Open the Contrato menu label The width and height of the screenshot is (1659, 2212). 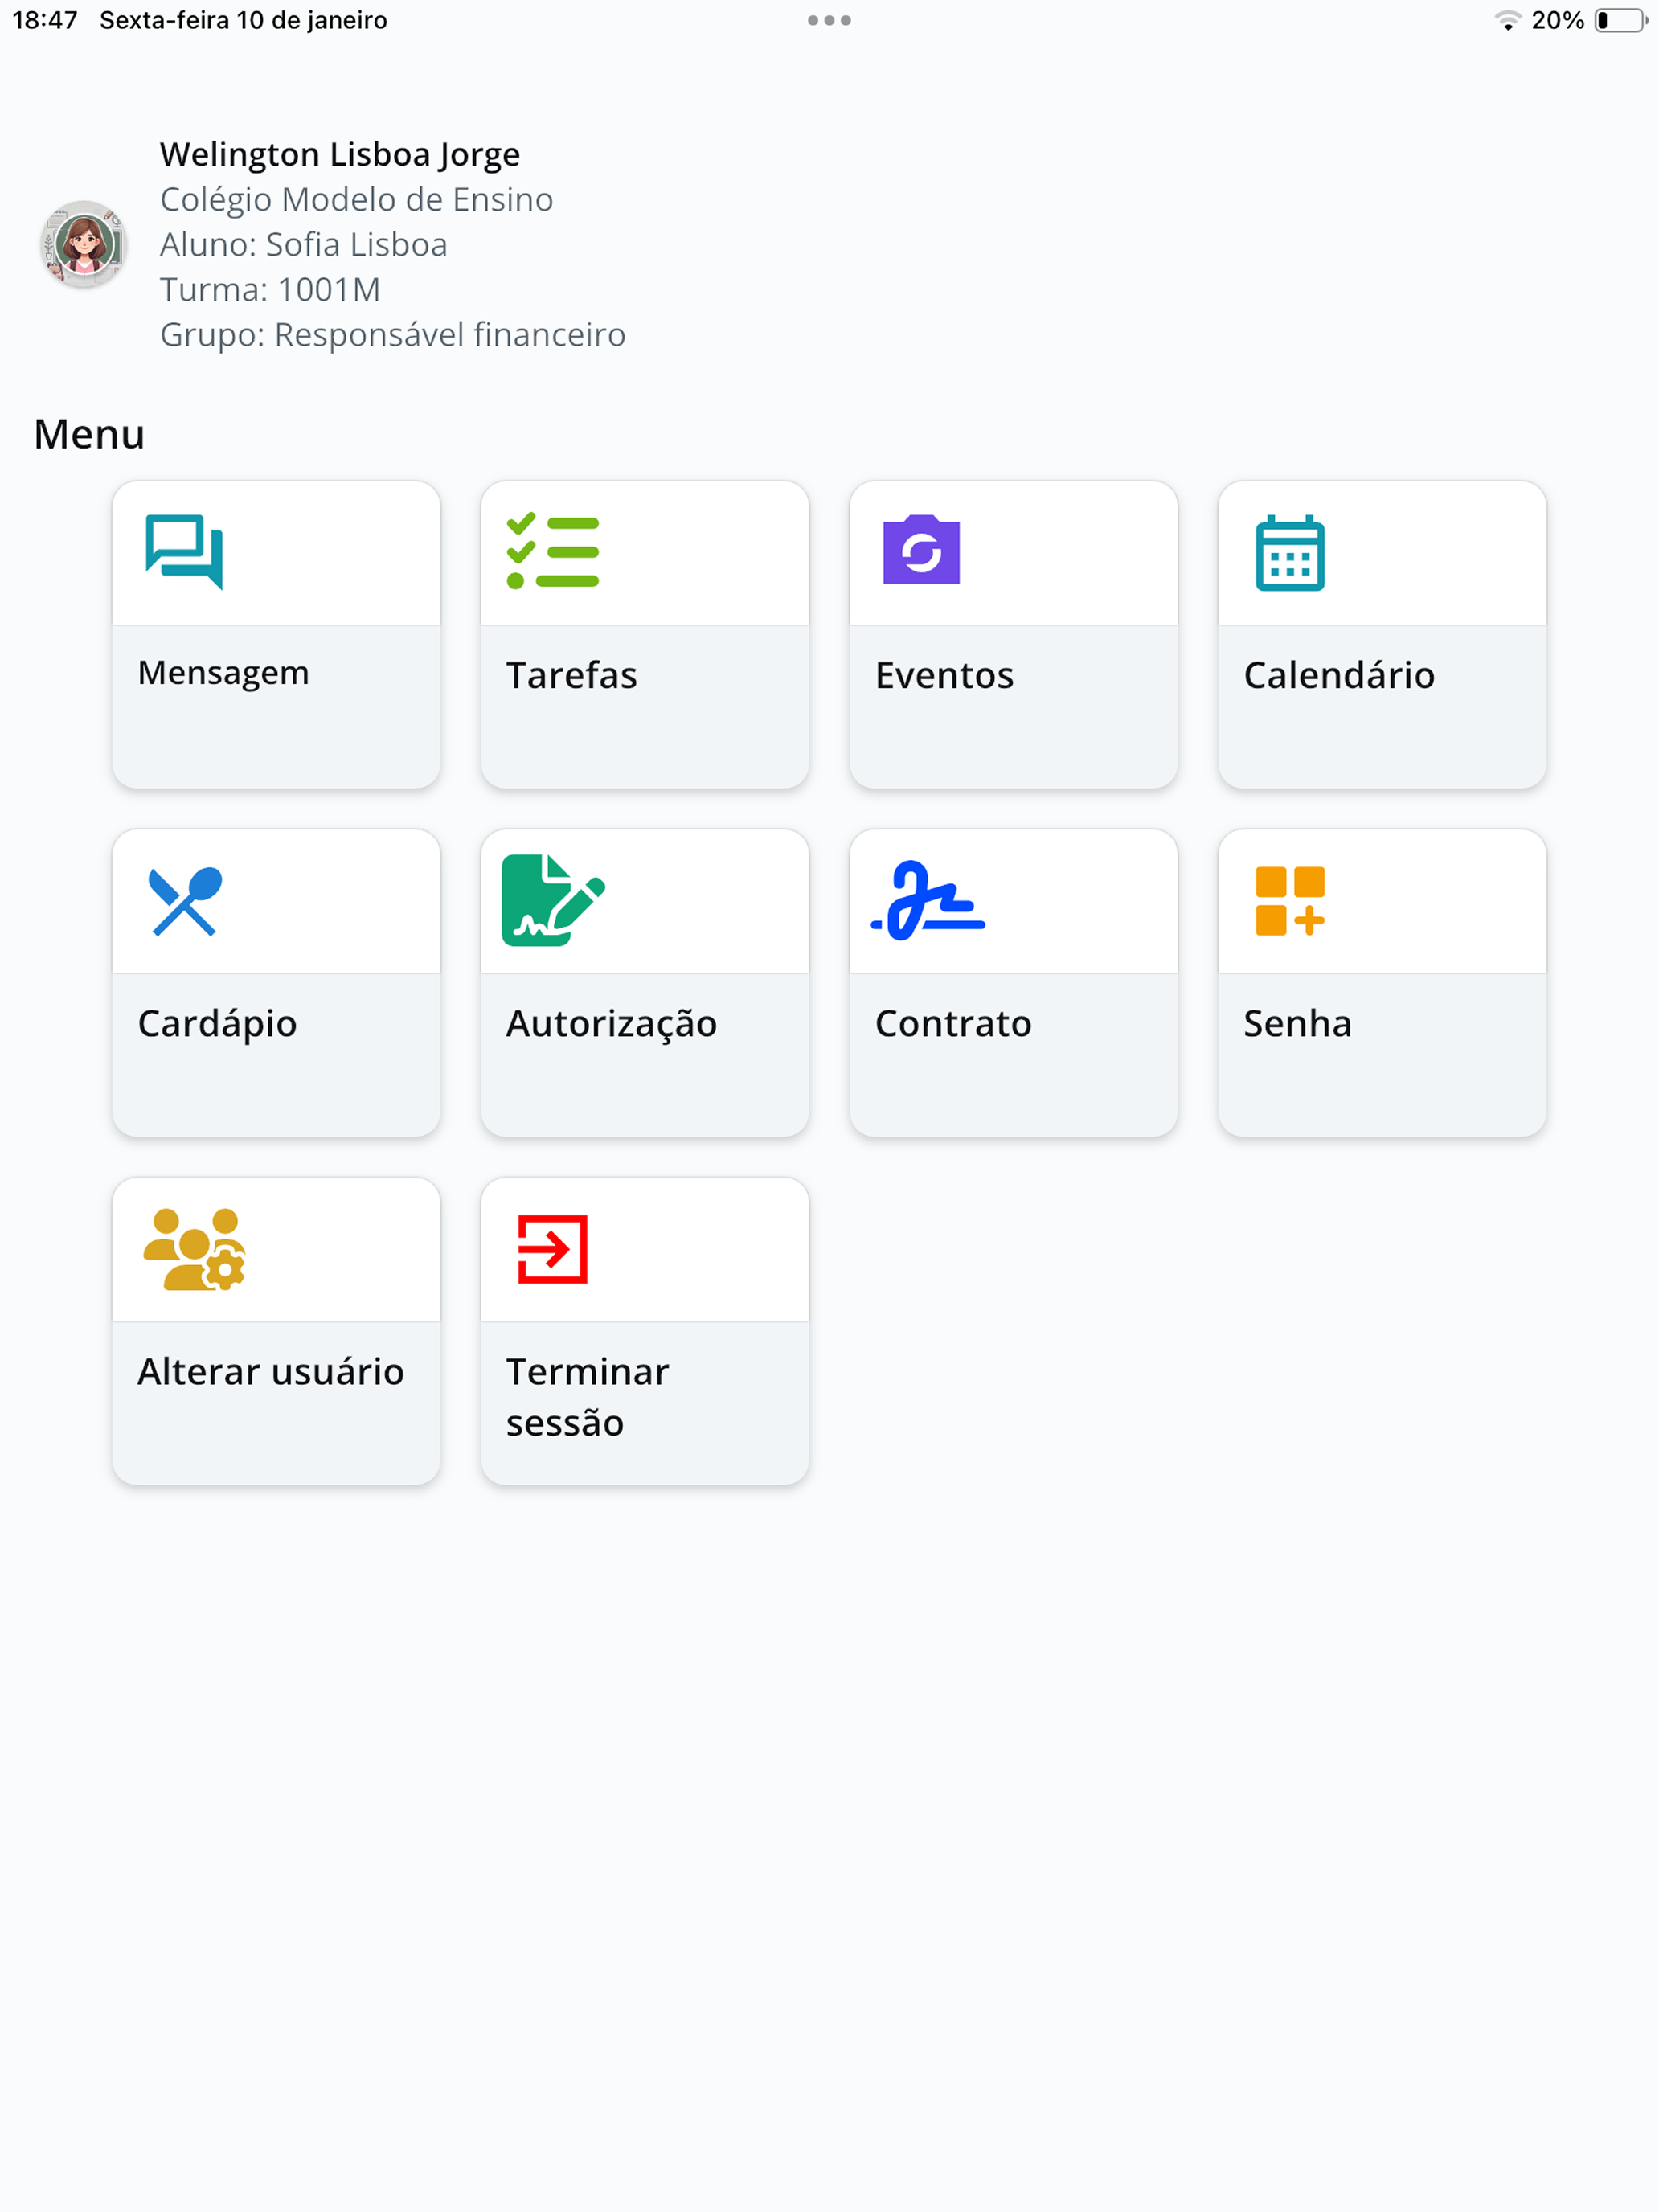(954, 1023)
